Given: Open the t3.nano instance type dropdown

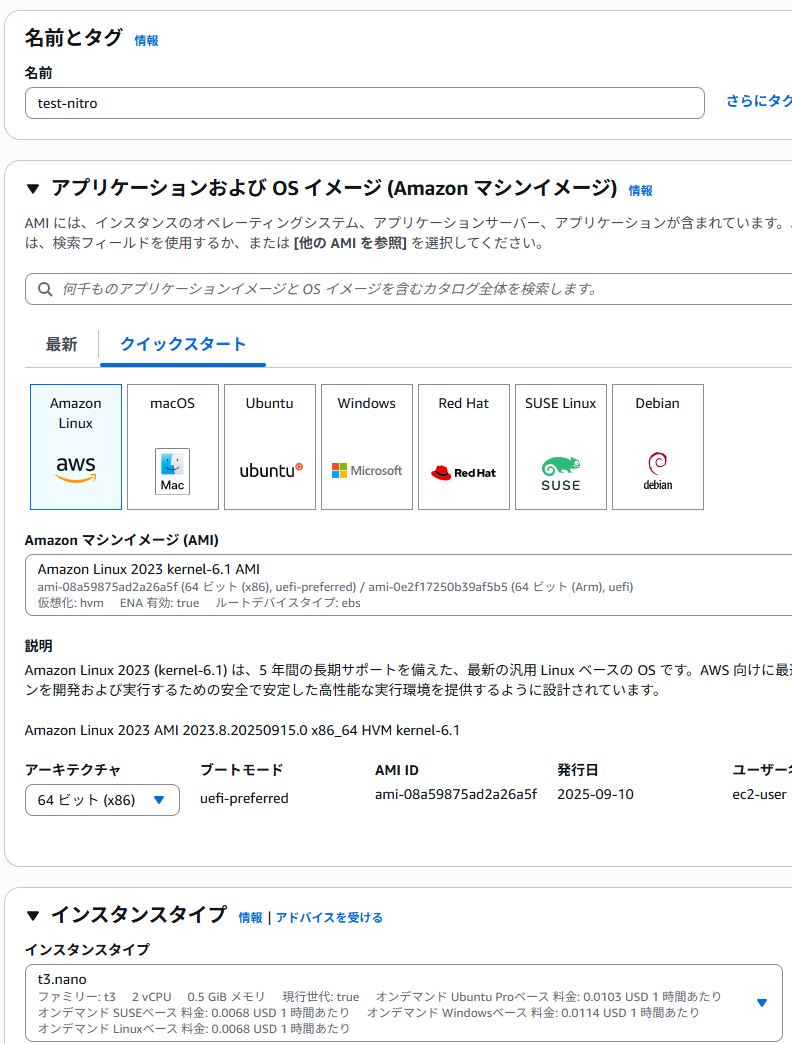Looking at the screenshot, I should click(404, 1003).
